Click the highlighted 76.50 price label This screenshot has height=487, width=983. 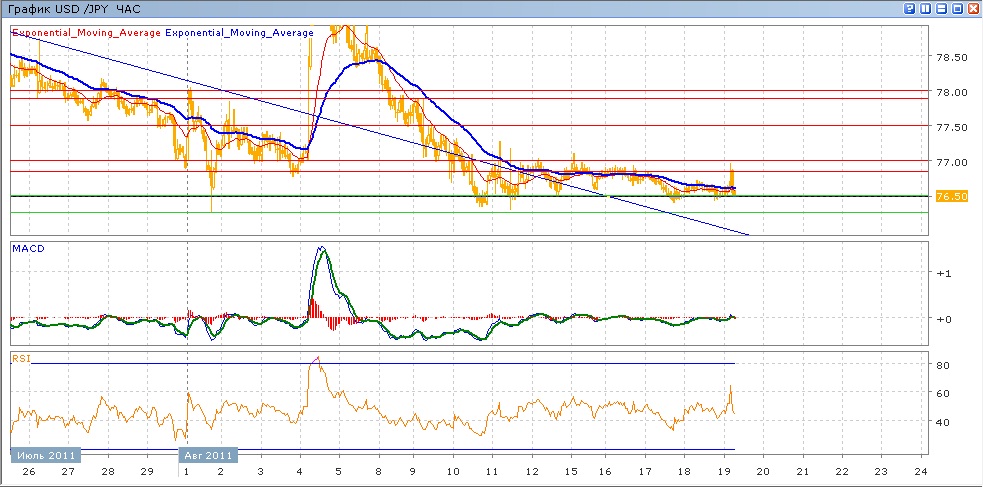pos(951,196)
